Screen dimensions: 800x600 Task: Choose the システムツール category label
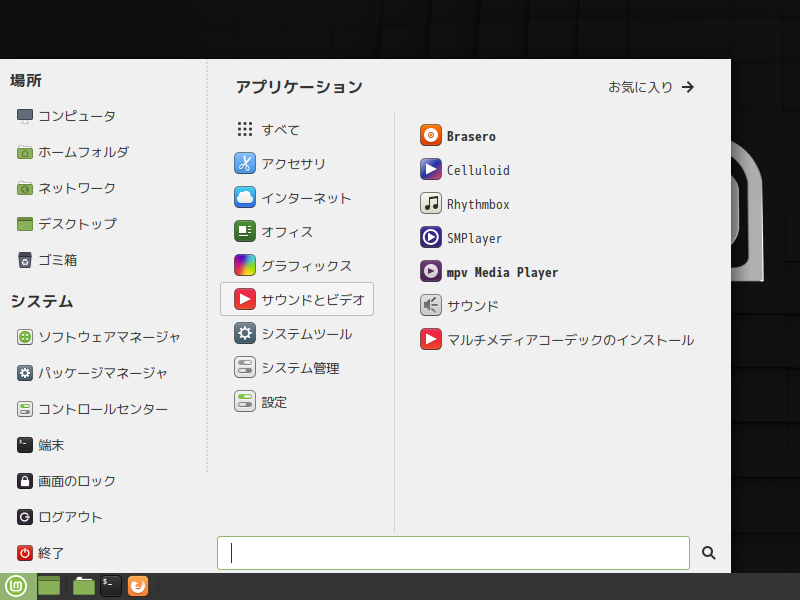pos(307,334)
